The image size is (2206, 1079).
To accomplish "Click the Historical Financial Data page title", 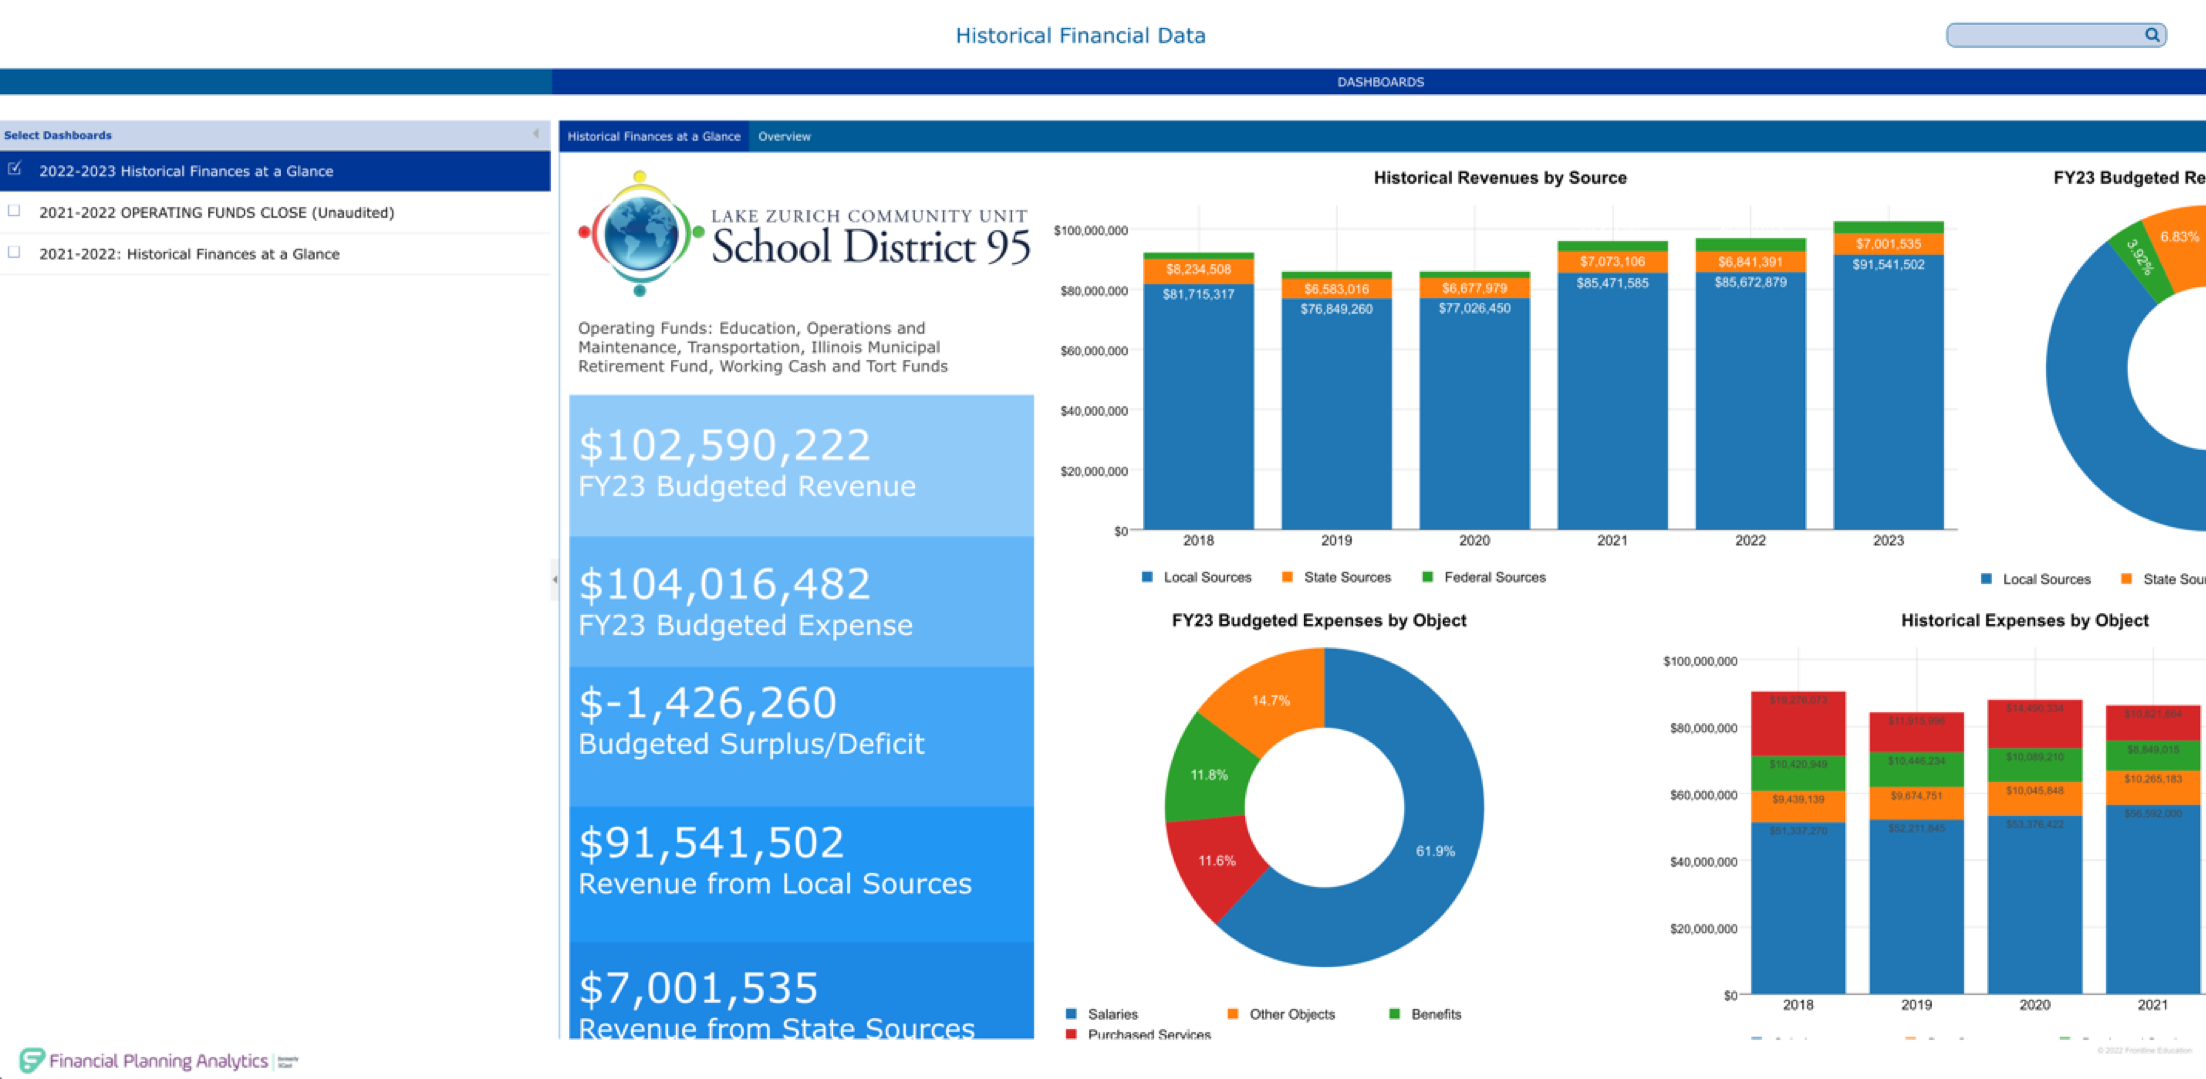I will tap(1080, 36).
